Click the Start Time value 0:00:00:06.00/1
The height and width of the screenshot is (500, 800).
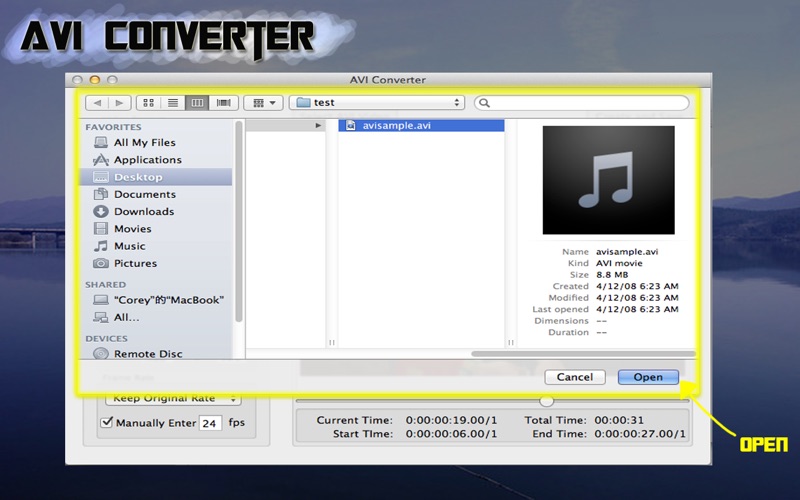point(451,434)
